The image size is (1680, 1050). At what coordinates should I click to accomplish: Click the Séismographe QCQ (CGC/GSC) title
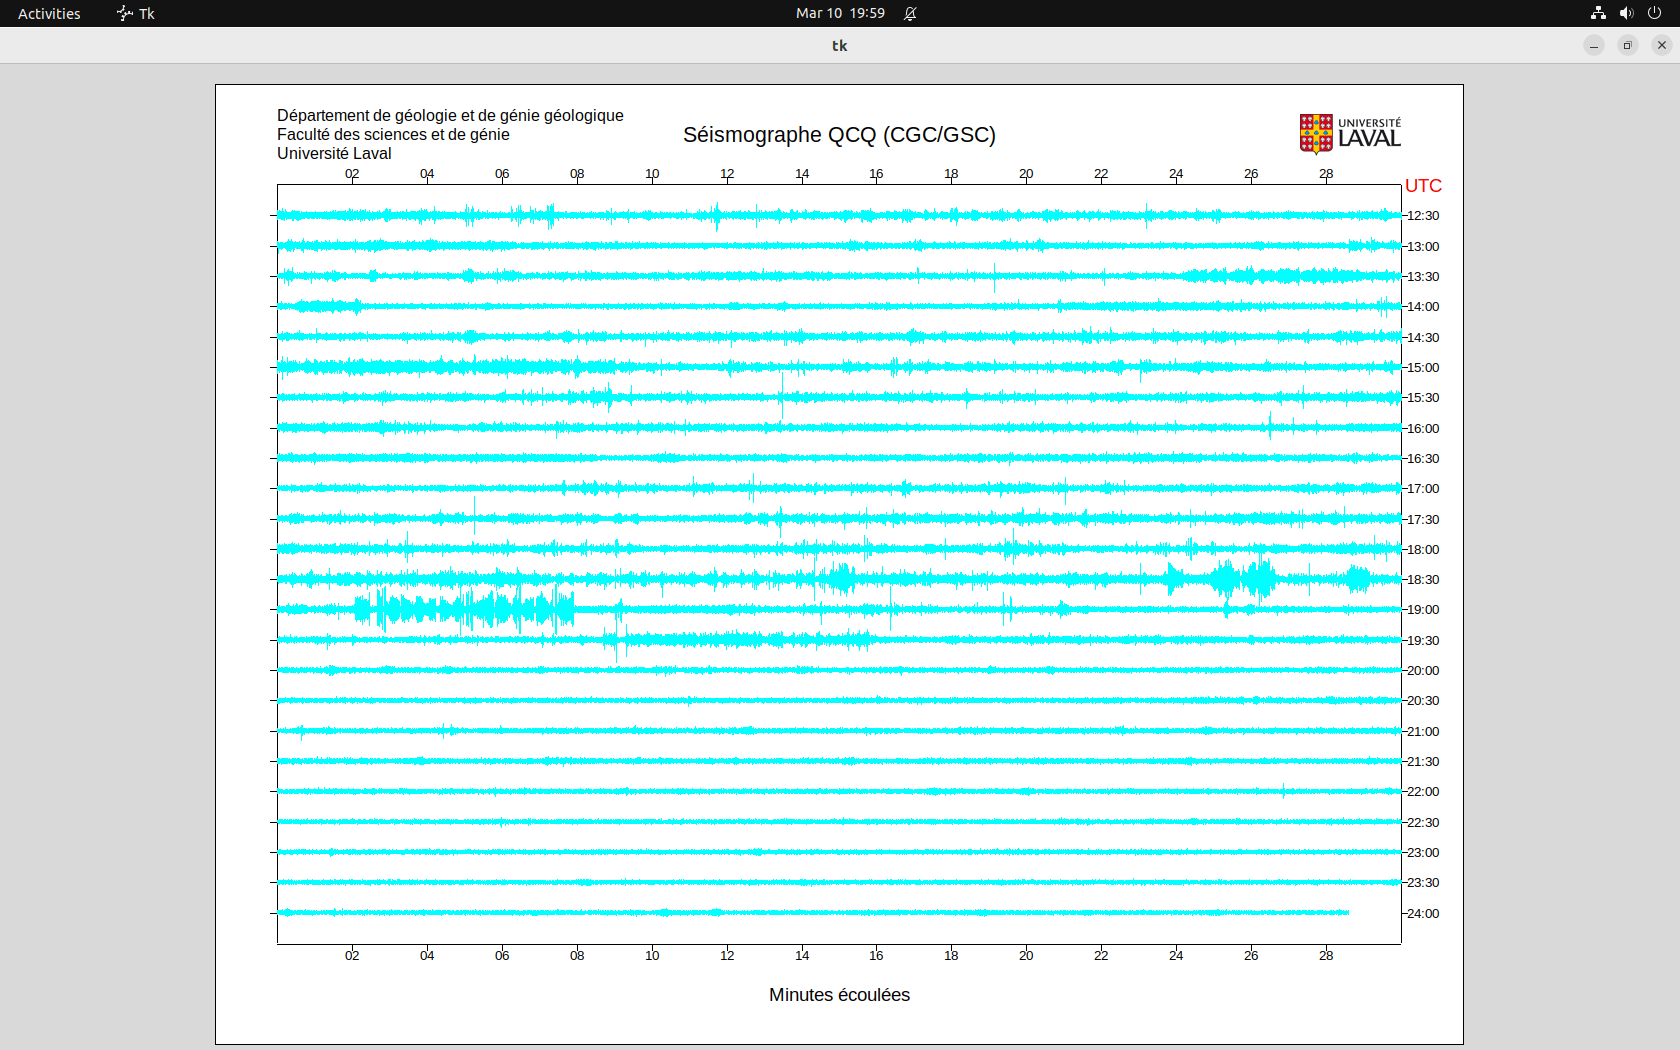click(839, 135)
